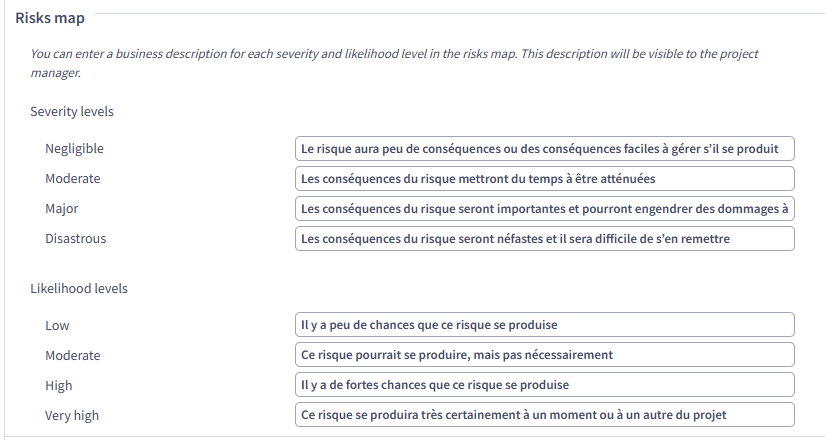Viewport: 825px width, 440px height.
Task: Select the High likelihood label
Action: [x=58, y=386]
